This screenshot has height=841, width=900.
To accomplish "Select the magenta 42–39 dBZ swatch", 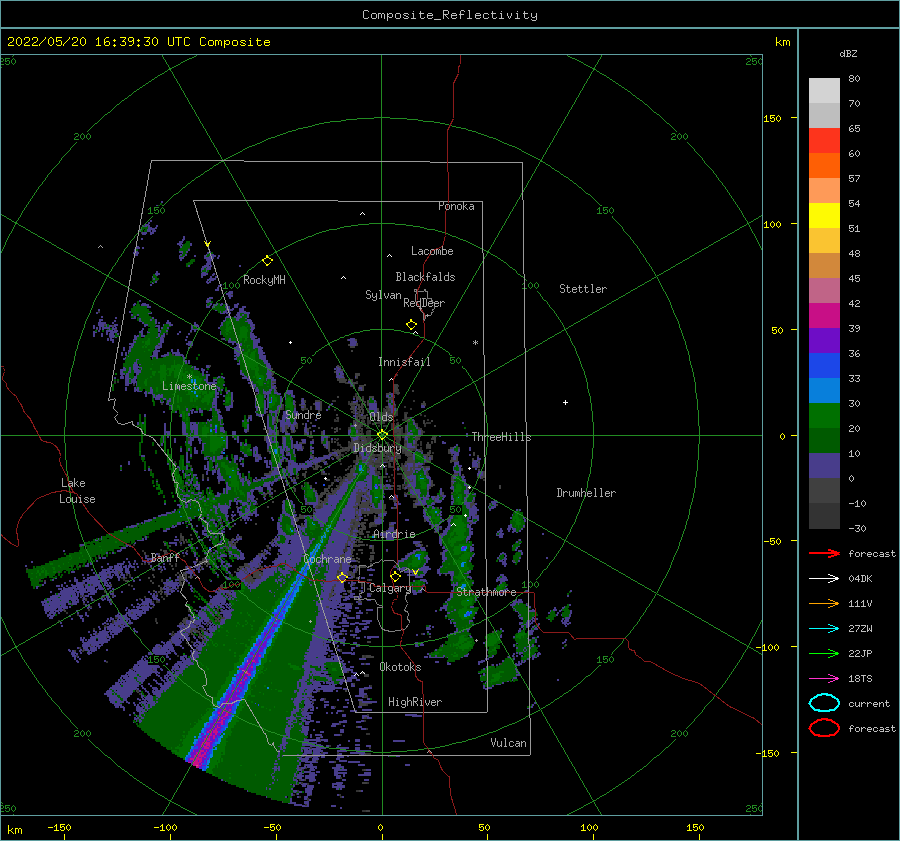I will [x=824, y=316].
